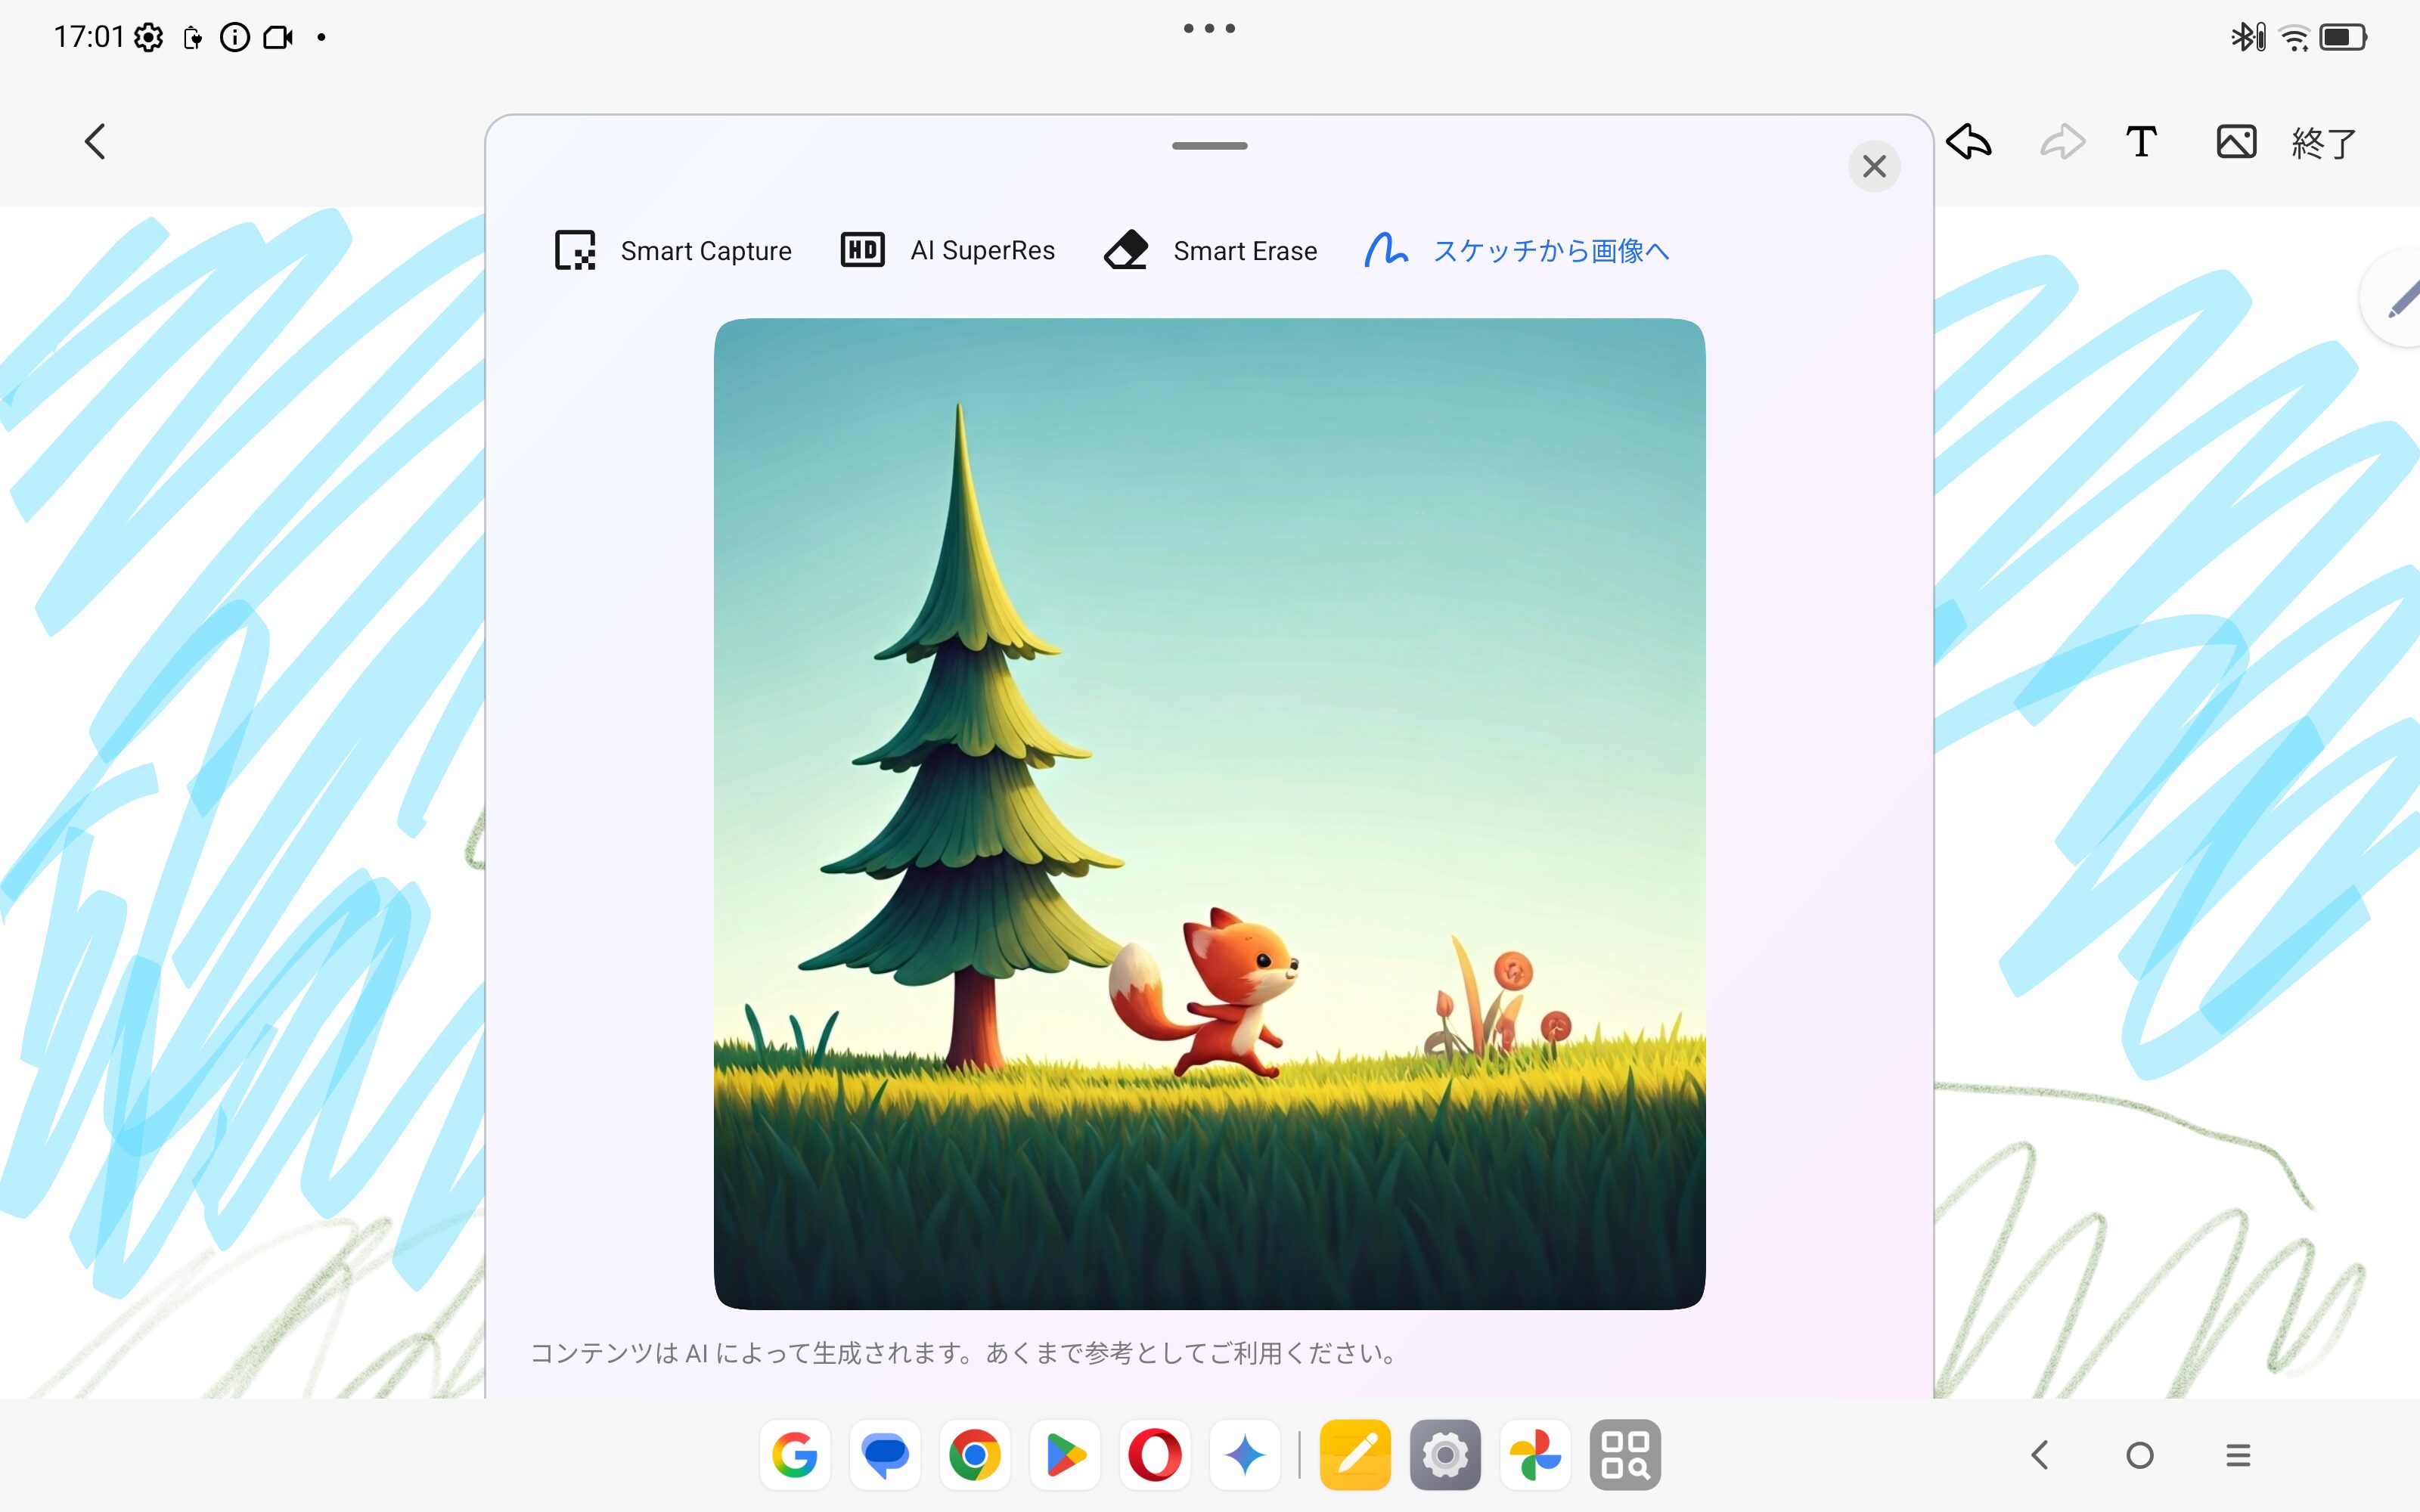Open Opera browser in dock
Image resolution: width=2420 pixels, height=1512 pixels.
coord(1154,1454)
